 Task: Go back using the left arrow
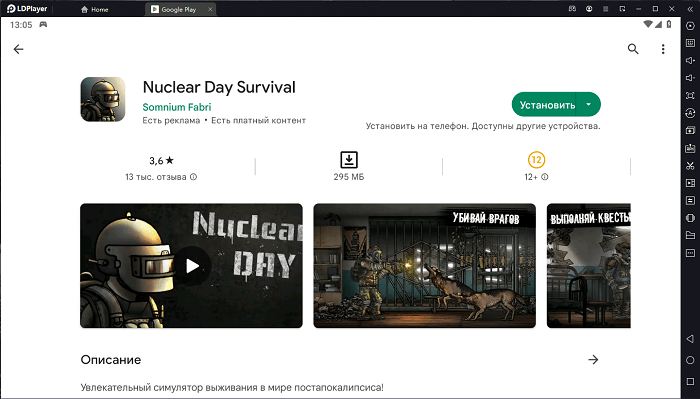coord(18,49)
